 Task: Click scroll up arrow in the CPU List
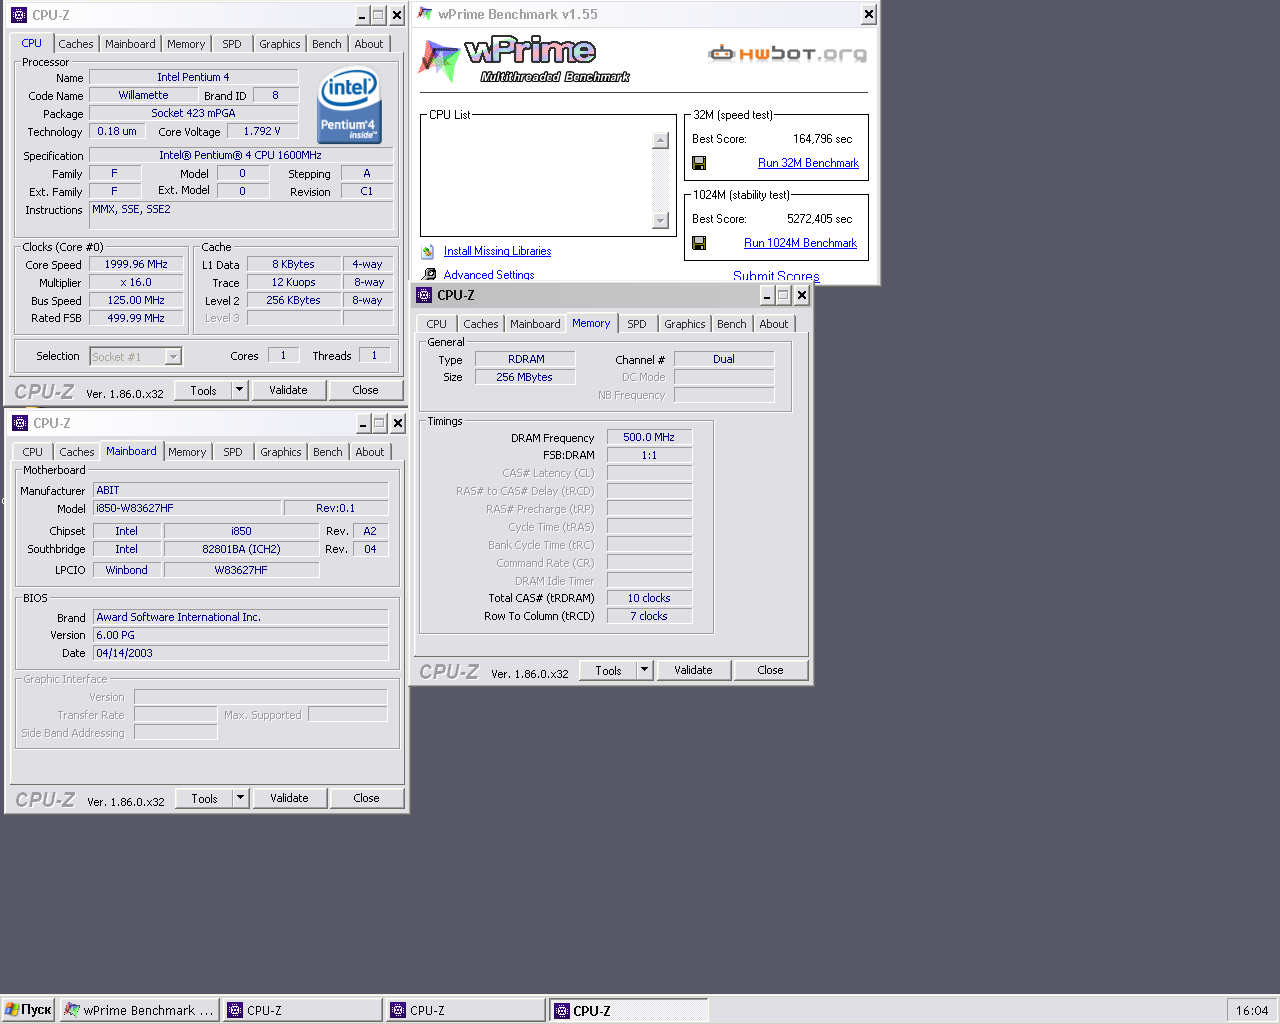[x=660, y=140]
